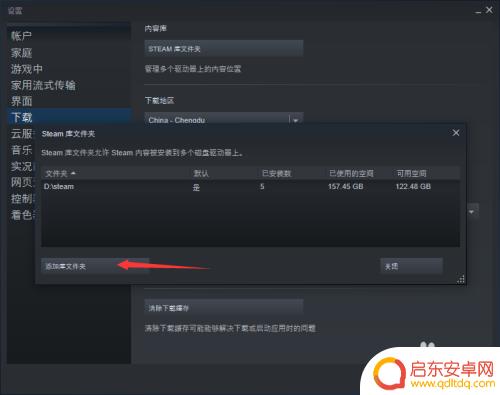Click 添加库文件夹 button
This screenshot has height=395, width=500.
(x=95, y=266)
